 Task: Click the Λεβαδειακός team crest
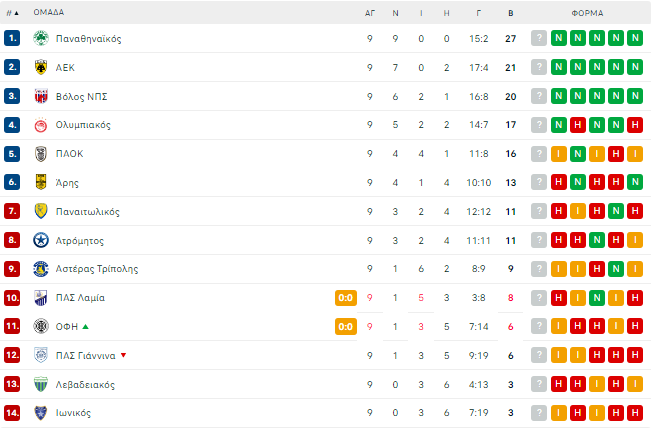click(x=41, y=384)
